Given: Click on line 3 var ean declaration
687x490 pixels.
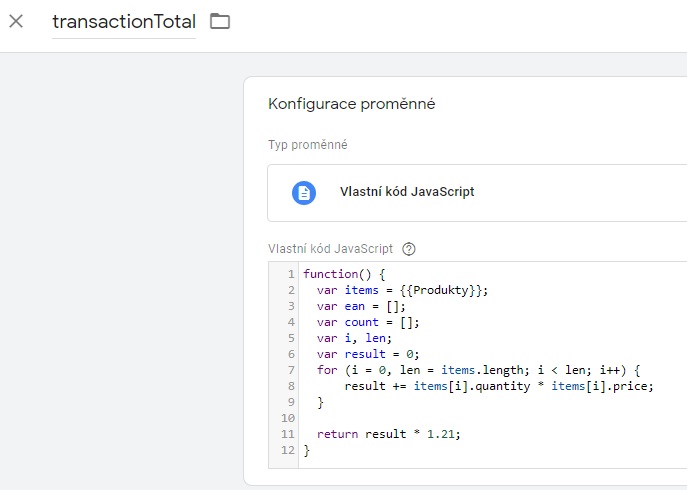Looking at the screenshot, I should click(361, 306).
